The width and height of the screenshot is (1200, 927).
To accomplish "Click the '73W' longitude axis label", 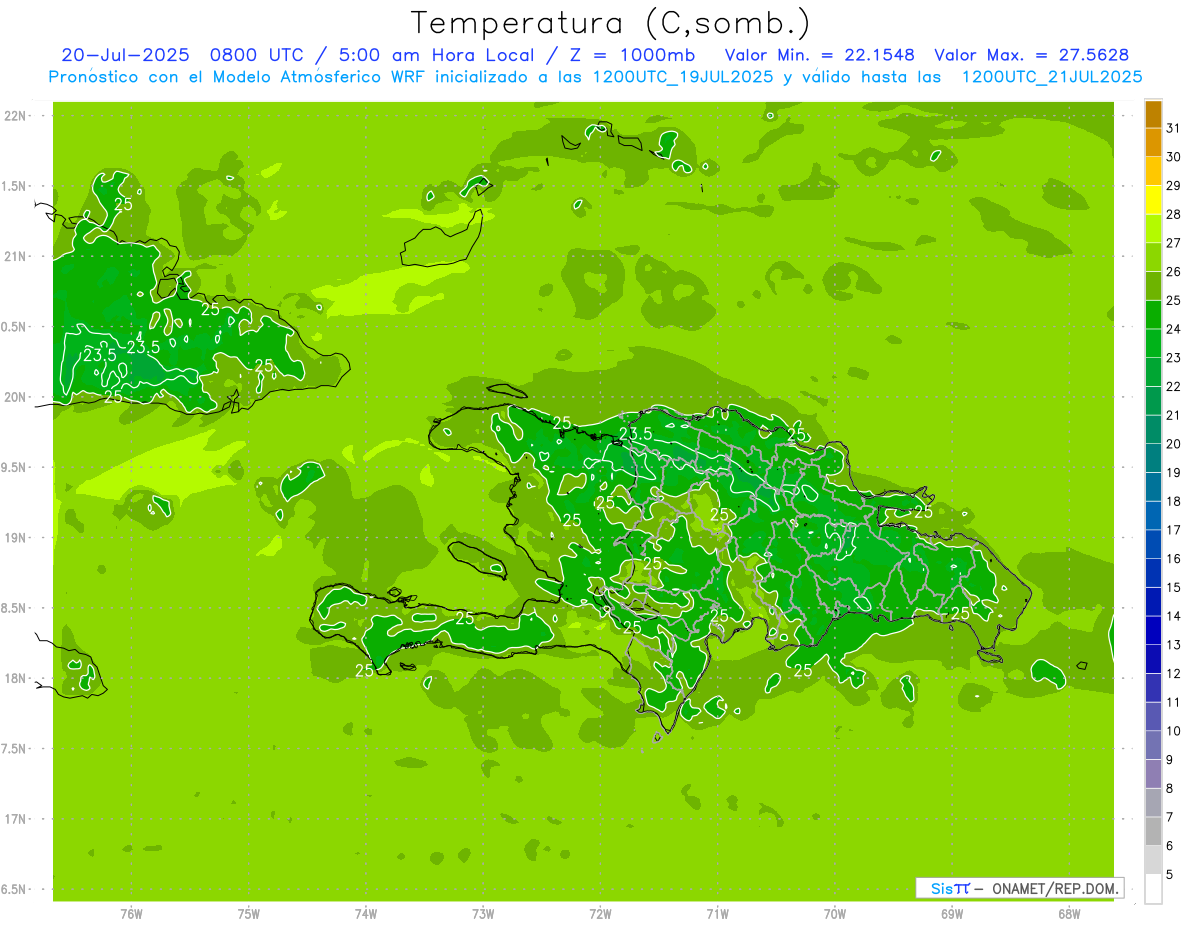I will click(x=483, y=914).
